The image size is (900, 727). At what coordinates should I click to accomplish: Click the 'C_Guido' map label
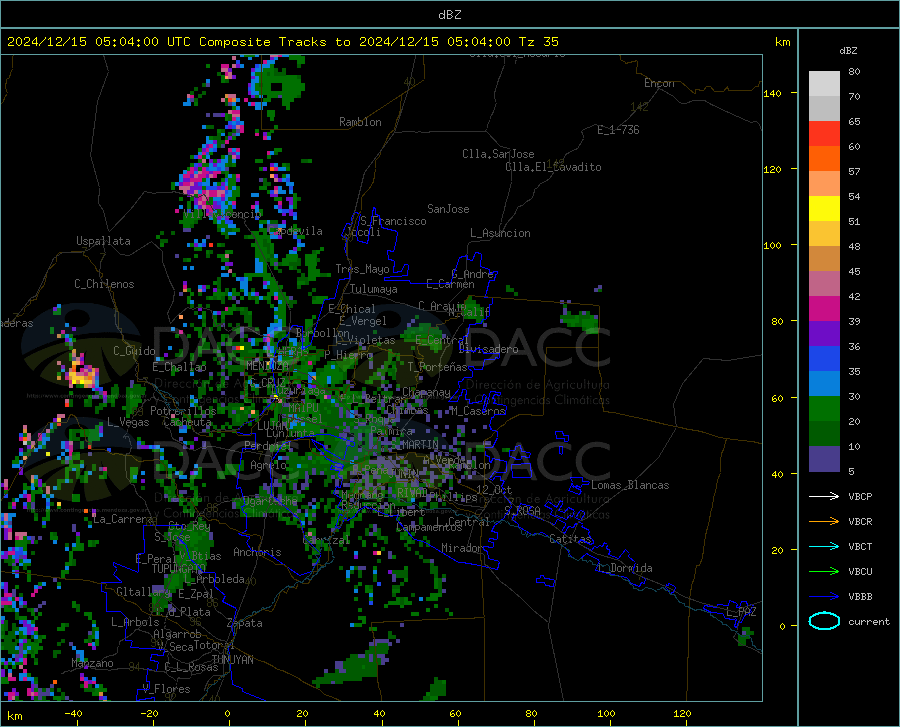[x=134, y=351]
